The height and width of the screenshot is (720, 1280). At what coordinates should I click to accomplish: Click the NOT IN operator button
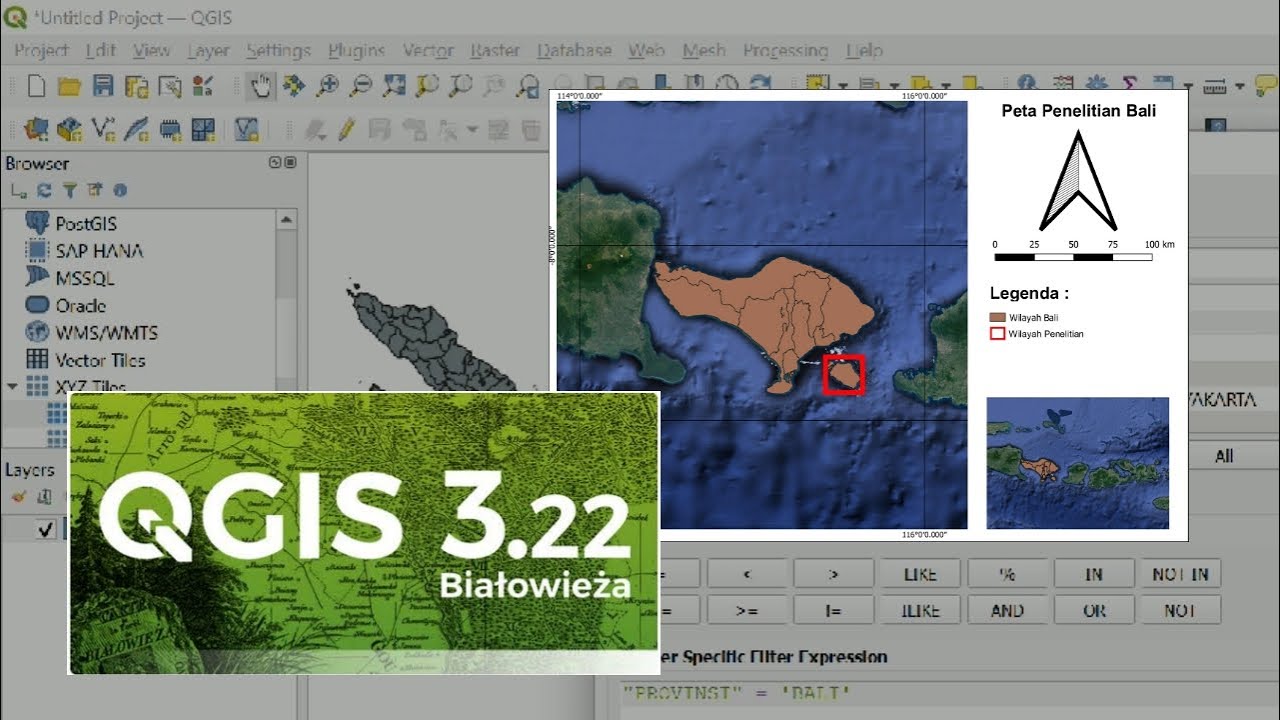1181,574
